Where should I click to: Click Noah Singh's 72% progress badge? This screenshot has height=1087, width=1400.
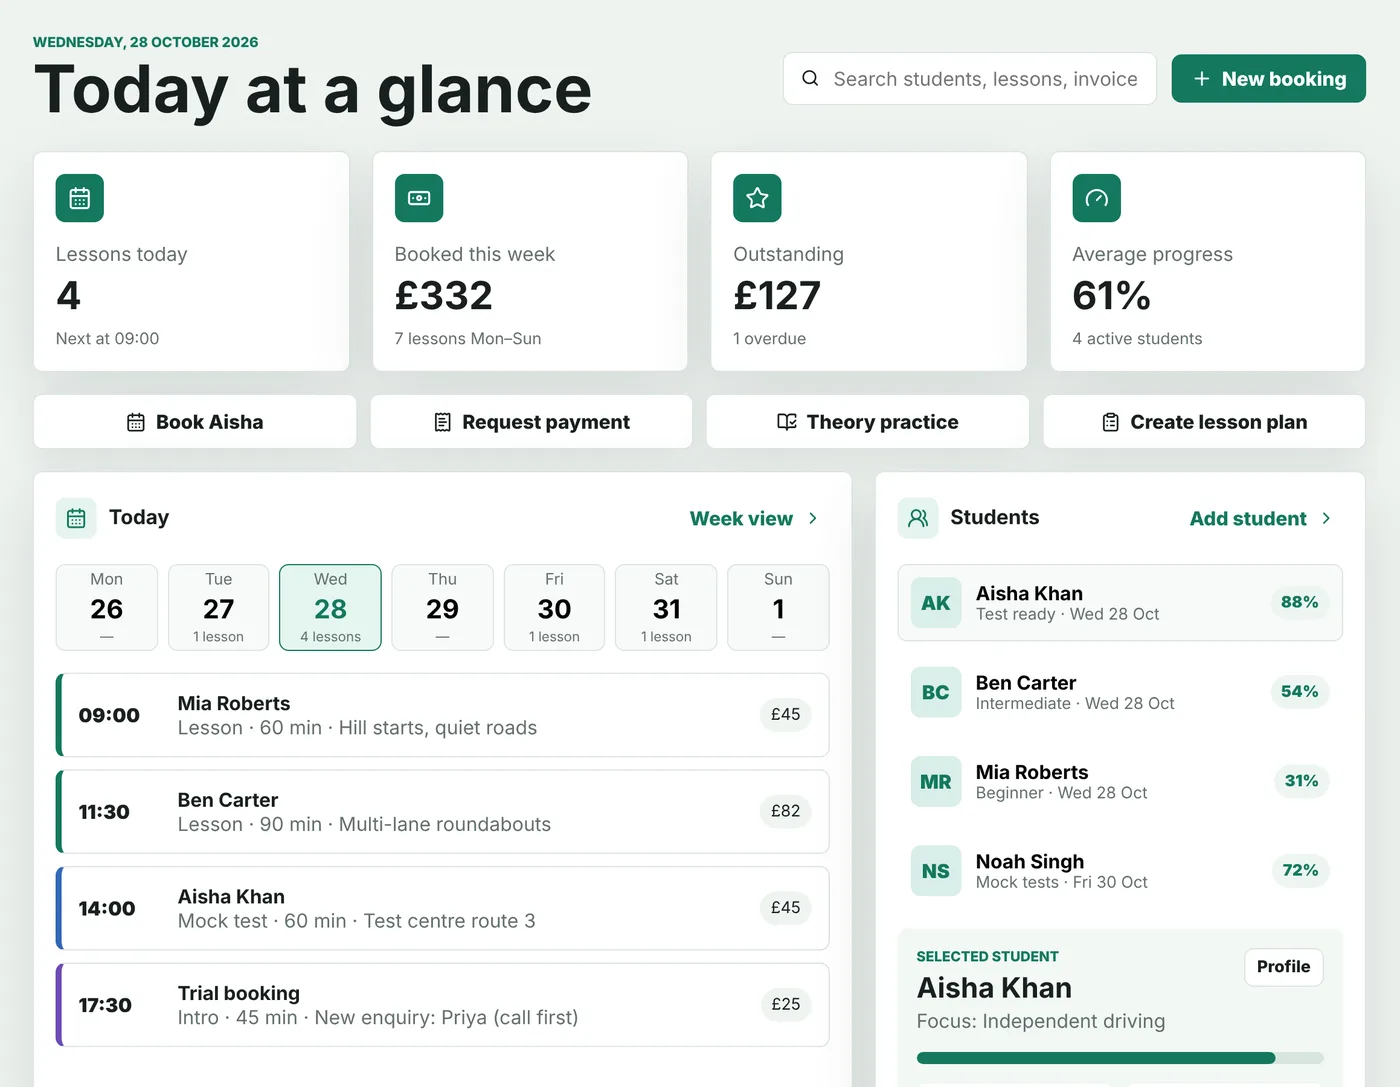[1300, 870]
